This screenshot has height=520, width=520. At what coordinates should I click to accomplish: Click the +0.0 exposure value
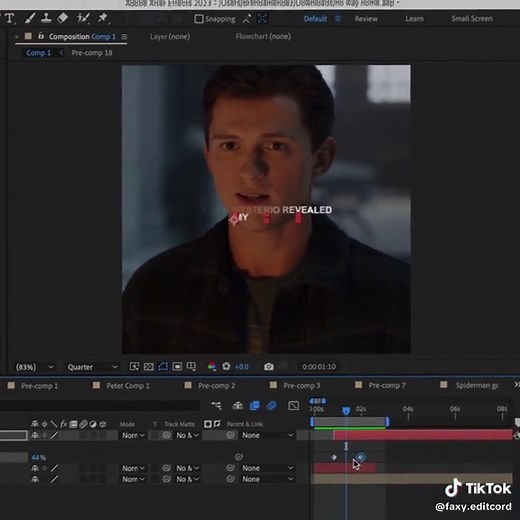pyautogui.click(x=242, y=367)
